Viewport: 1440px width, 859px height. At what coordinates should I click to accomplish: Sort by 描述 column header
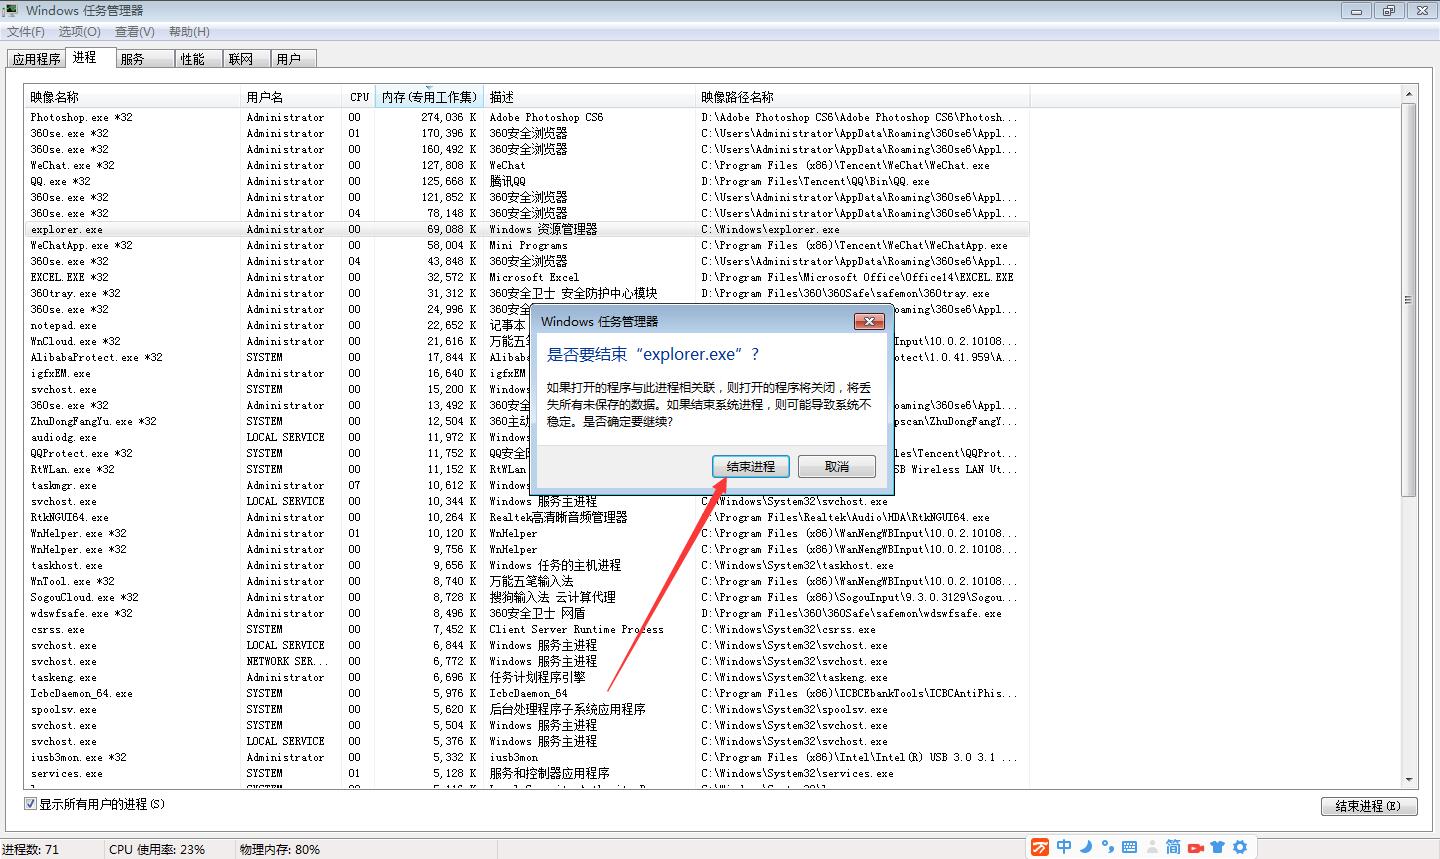coord(590,97)
